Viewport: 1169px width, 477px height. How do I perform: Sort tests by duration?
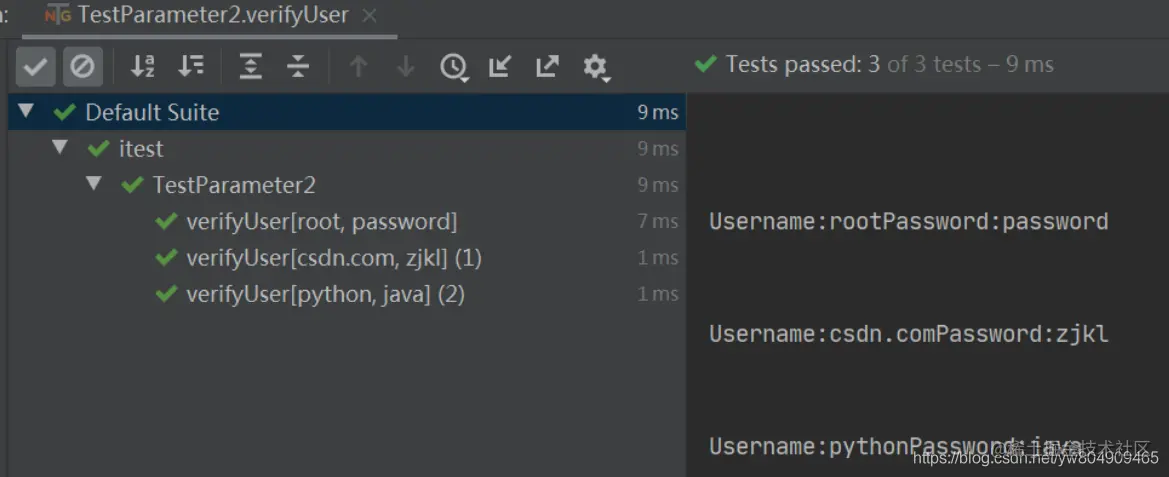point(191,66)
